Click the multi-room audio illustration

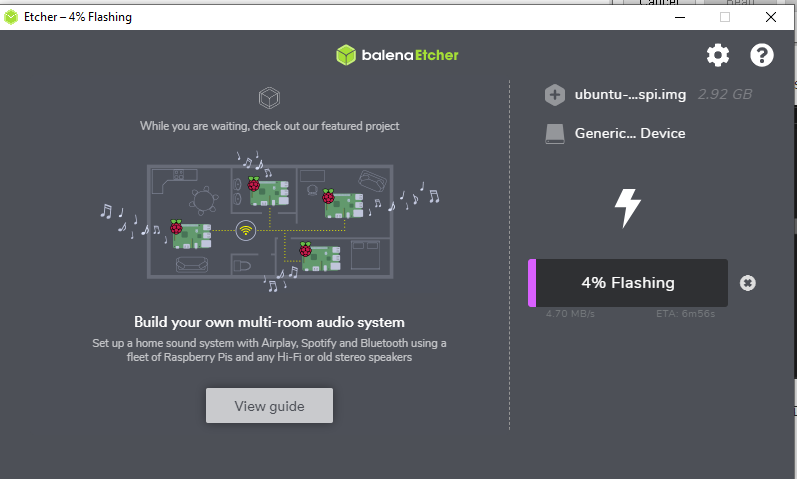pos(270,222)
